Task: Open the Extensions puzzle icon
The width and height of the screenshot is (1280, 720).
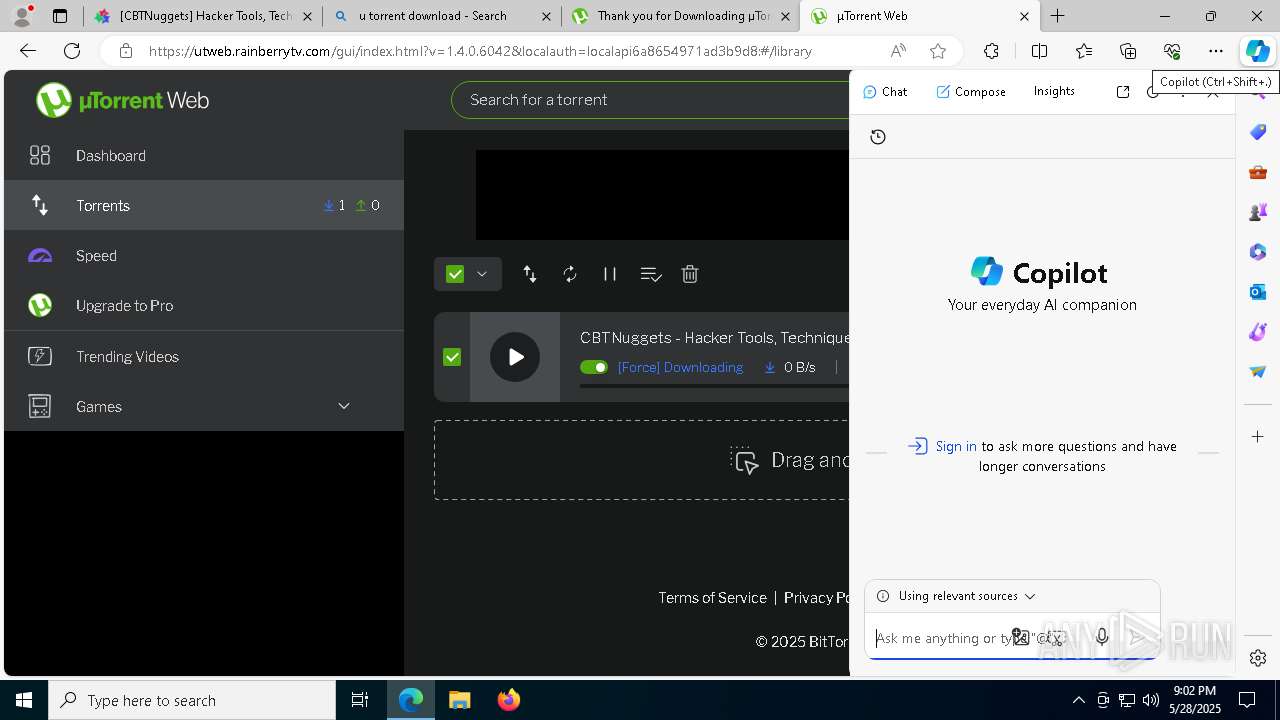Action: tap(991, 51)
